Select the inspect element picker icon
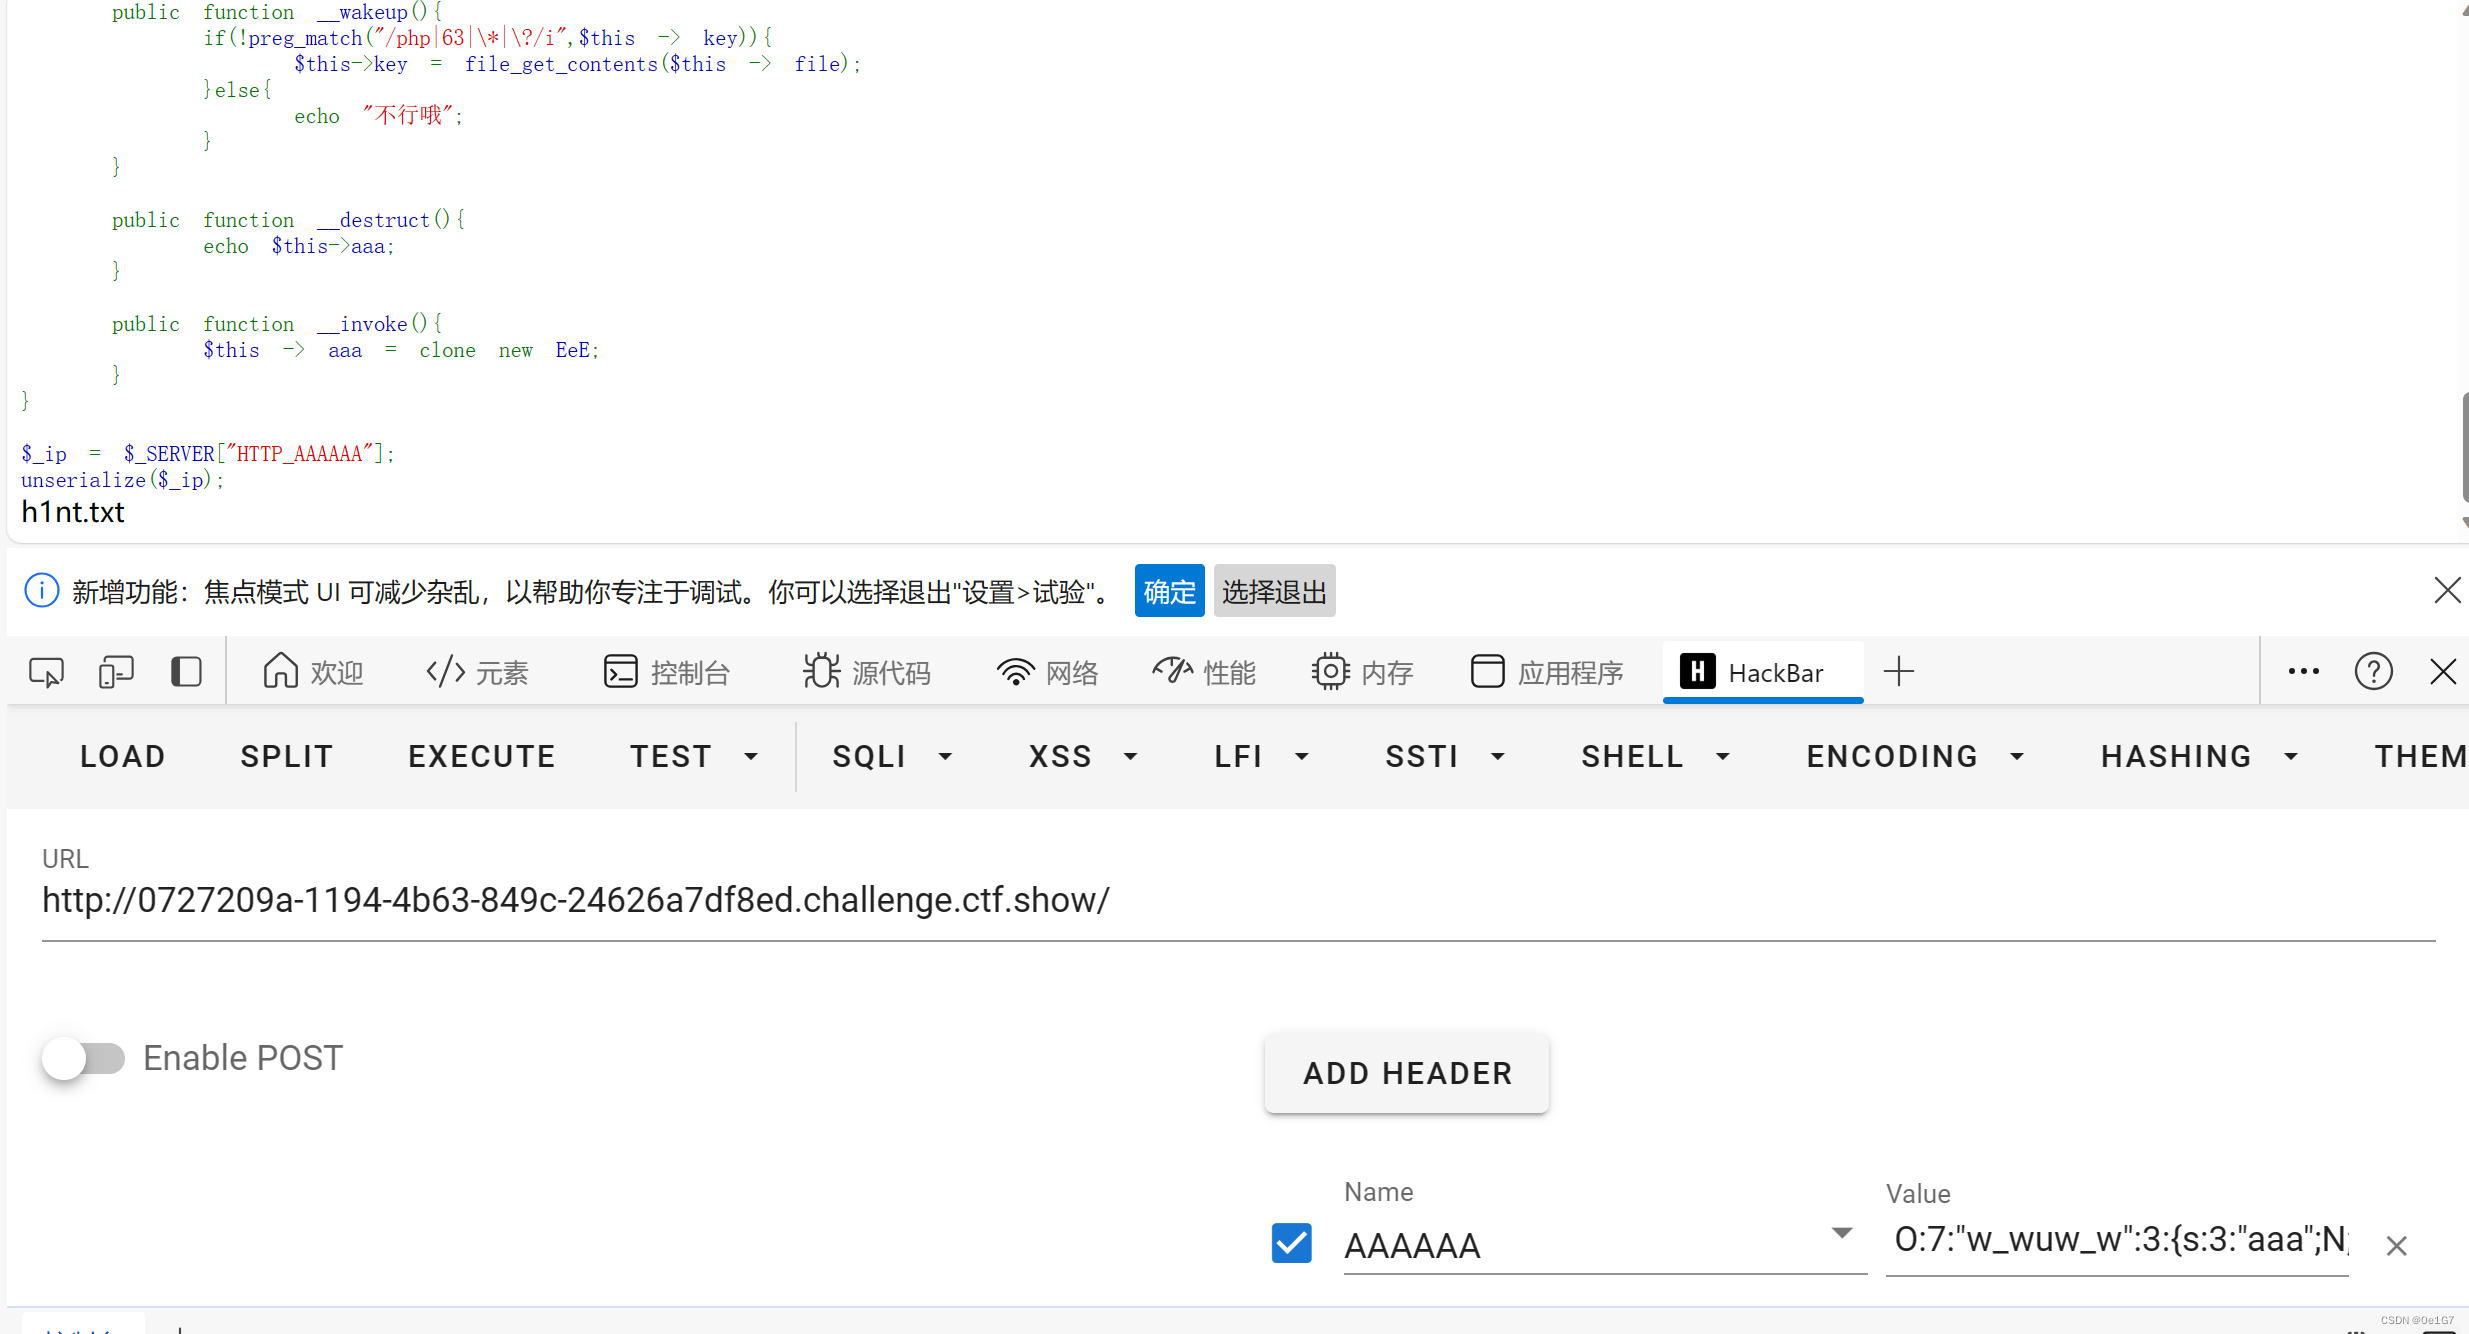2469x1334 pixels. pos(45,671)
